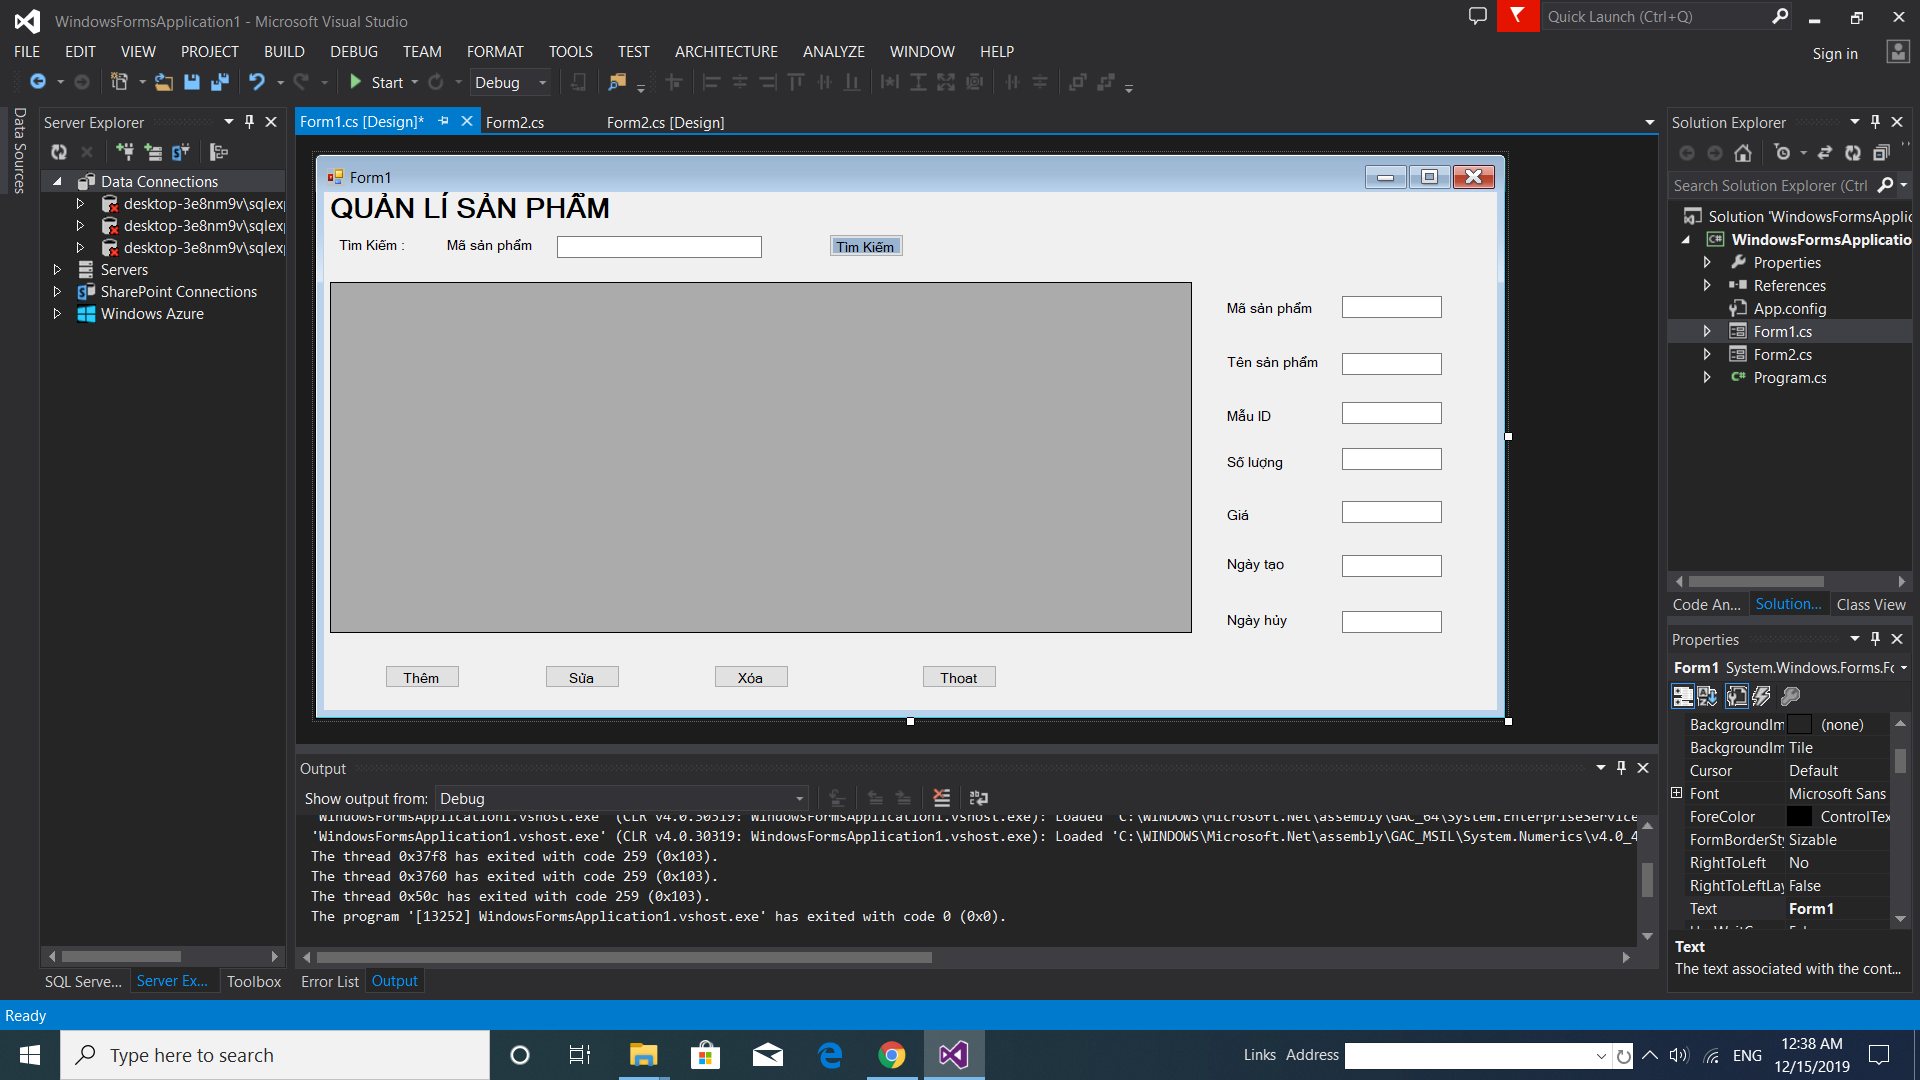This screenshot has width=1920, height=1080.
Task: Select the Thêm button on the form
Action: pyautogui.click(x=421, y=677)
